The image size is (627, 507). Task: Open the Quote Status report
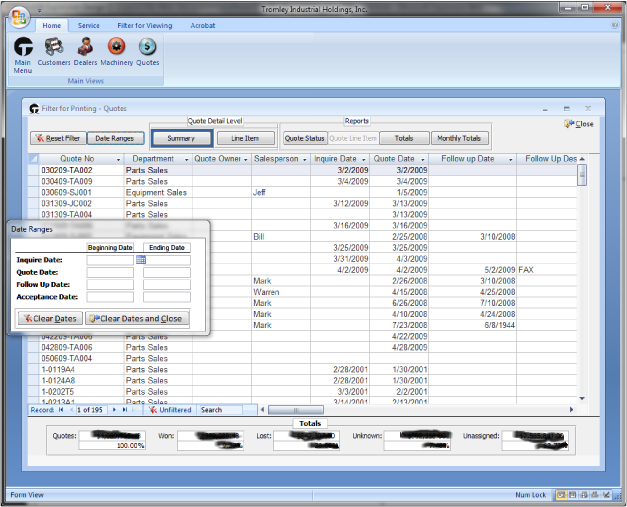(x=305, y=138)
